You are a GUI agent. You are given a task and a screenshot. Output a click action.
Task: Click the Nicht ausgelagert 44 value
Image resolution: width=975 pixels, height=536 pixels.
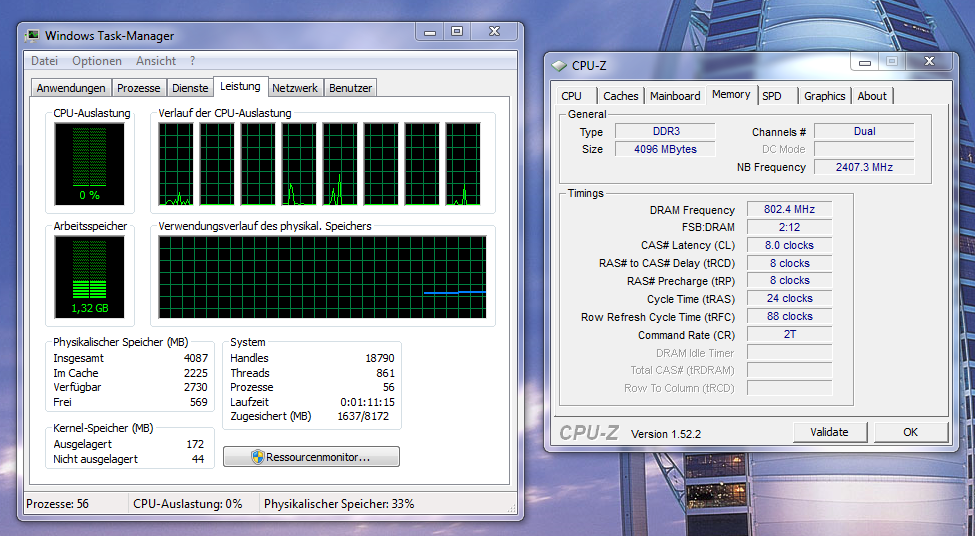coord(198,460)
